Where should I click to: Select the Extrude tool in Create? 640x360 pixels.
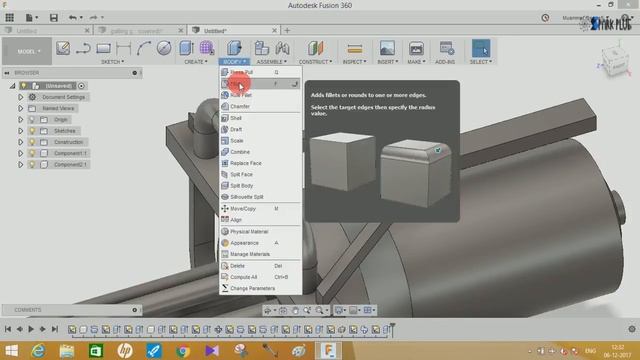(x=187, y=48)
